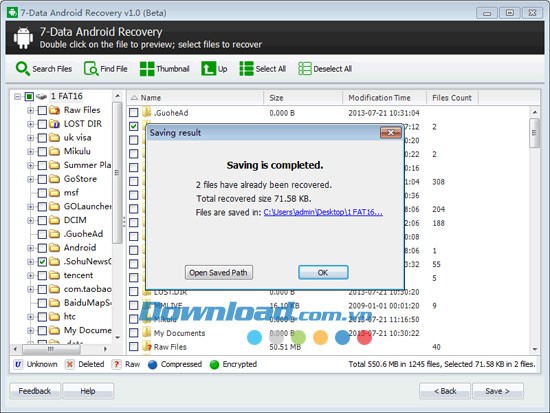Click the .GuoheAd folder icon in file list
This screenshot has height=413, width=550.
tap(147, 112)
